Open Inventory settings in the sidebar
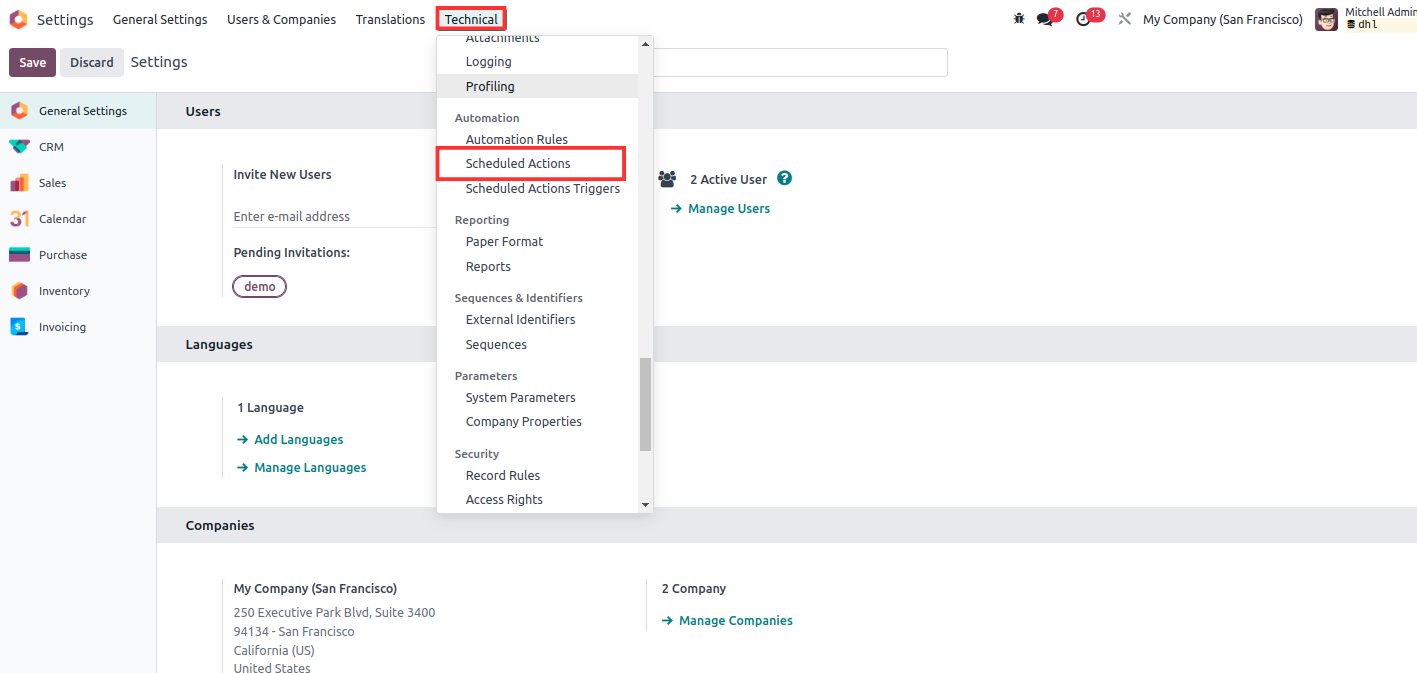This screenshot has width=1417, height=673. pos(78,291)
